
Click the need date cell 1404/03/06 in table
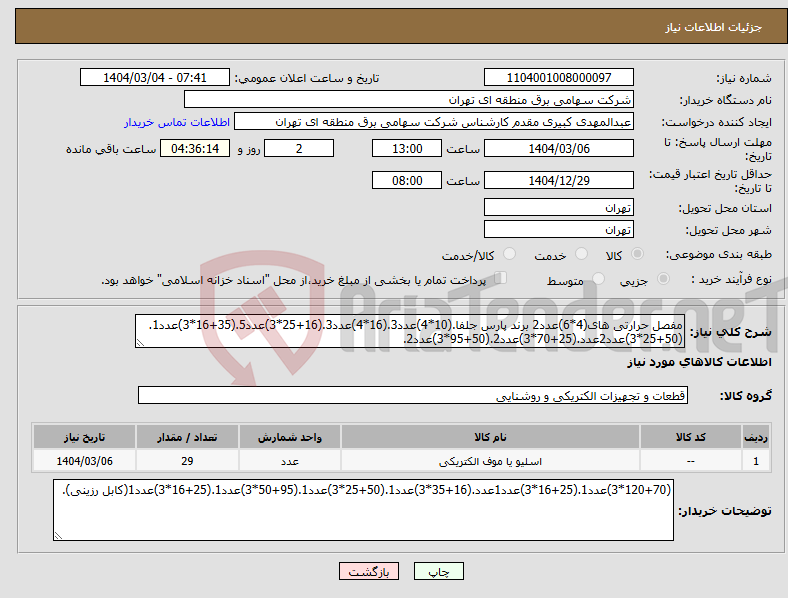(x=84, y=461)
